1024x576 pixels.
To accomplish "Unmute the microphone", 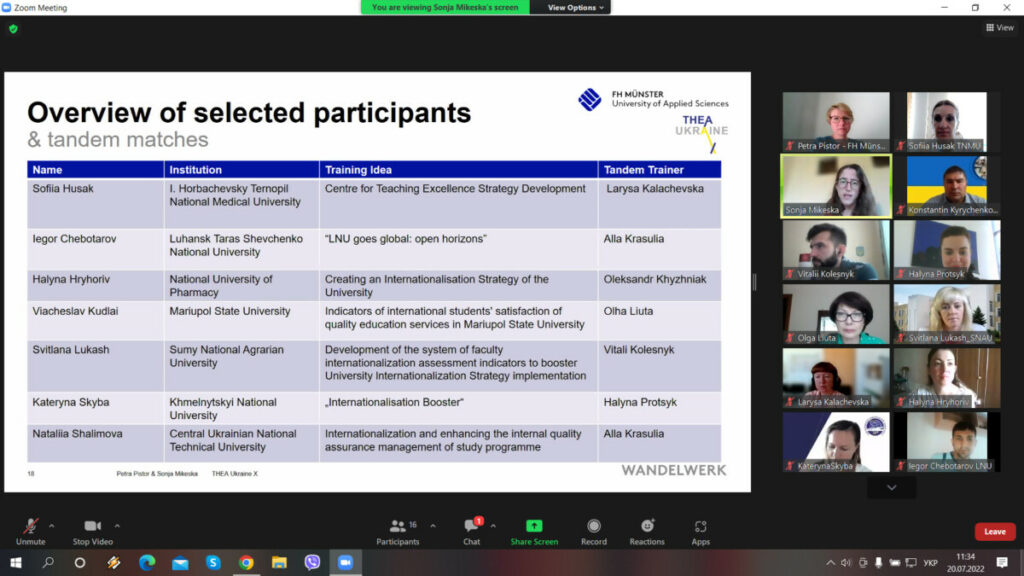I will (31, 528).
